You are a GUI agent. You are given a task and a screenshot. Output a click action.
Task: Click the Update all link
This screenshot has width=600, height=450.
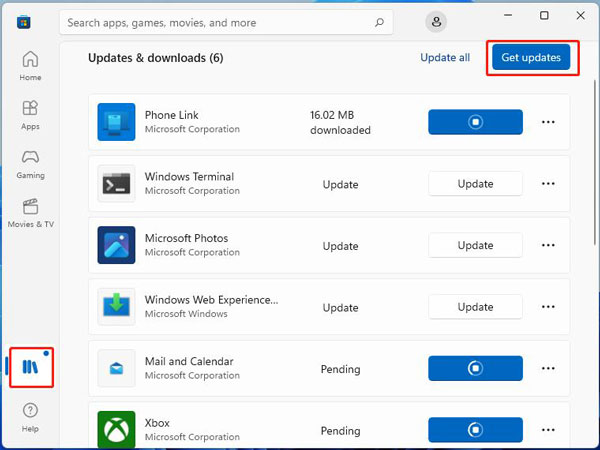(x=445, y=57)
